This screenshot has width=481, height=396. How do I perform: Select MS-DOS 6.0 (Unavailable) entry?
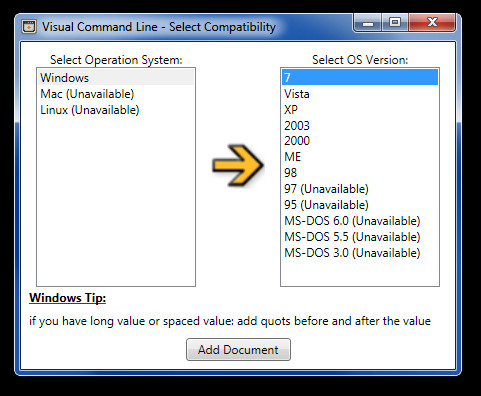coord(360,221)
